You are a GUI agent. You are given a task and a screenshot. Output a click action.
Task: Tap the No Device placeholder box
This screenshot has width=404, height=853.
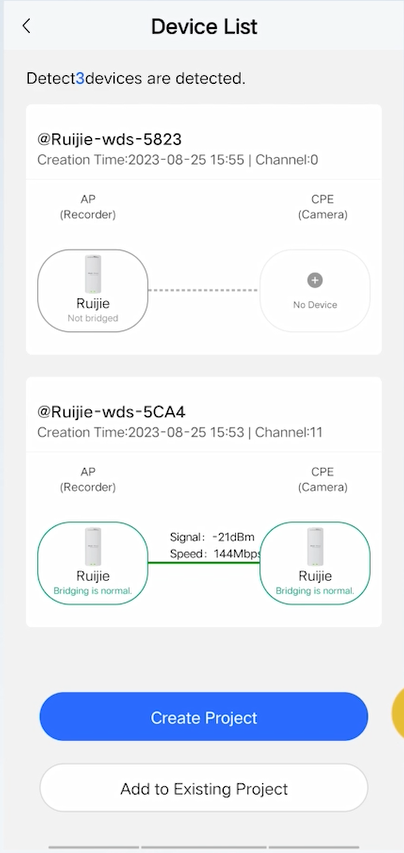[x=315, y=290]
